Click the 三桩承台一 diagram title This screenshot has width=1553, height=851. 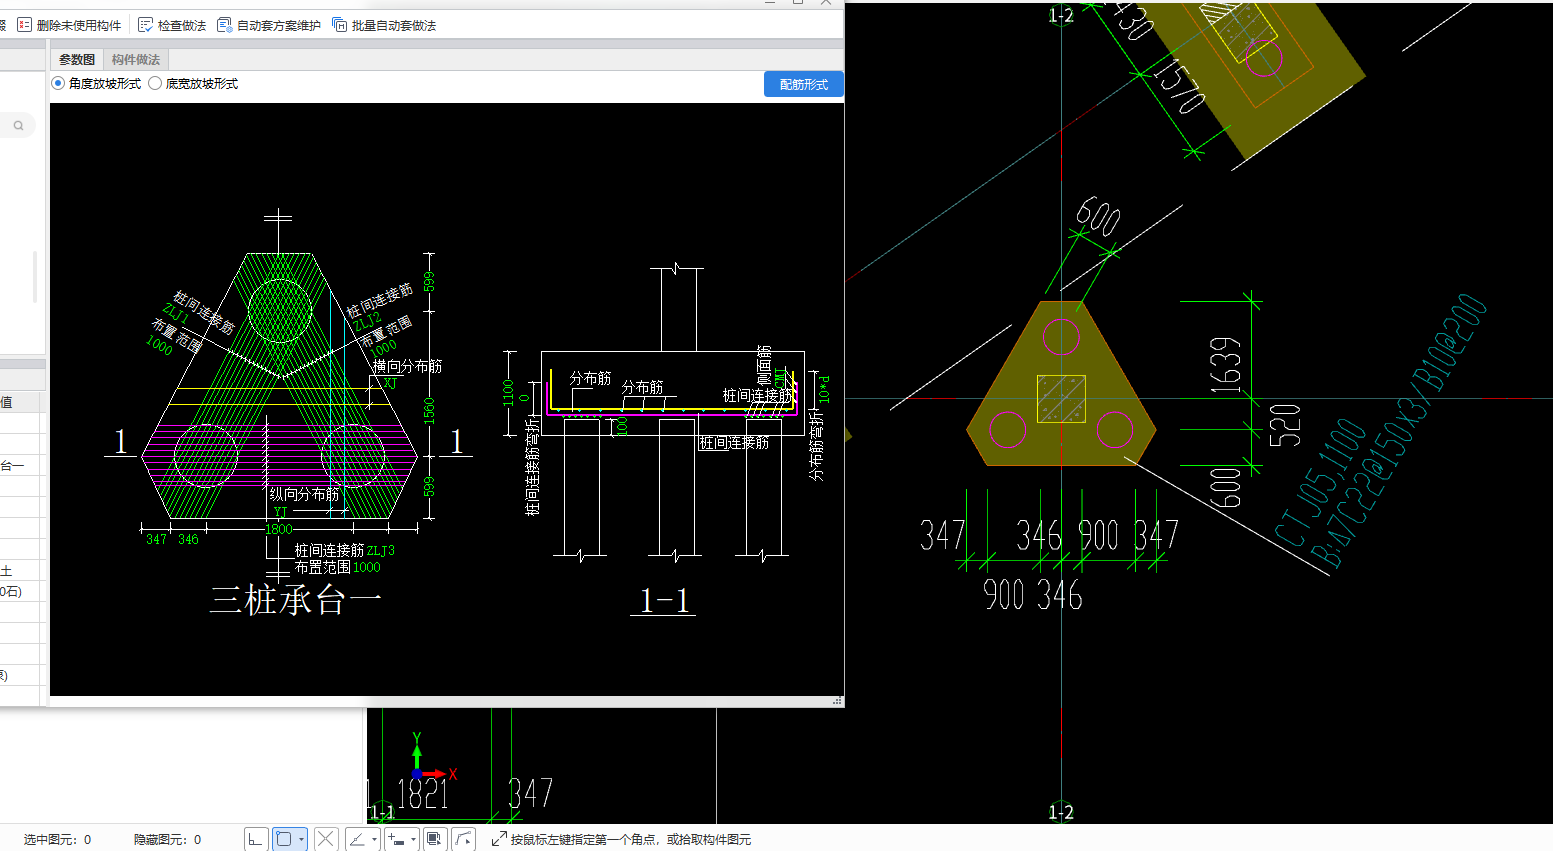click(x=296, y=600)
